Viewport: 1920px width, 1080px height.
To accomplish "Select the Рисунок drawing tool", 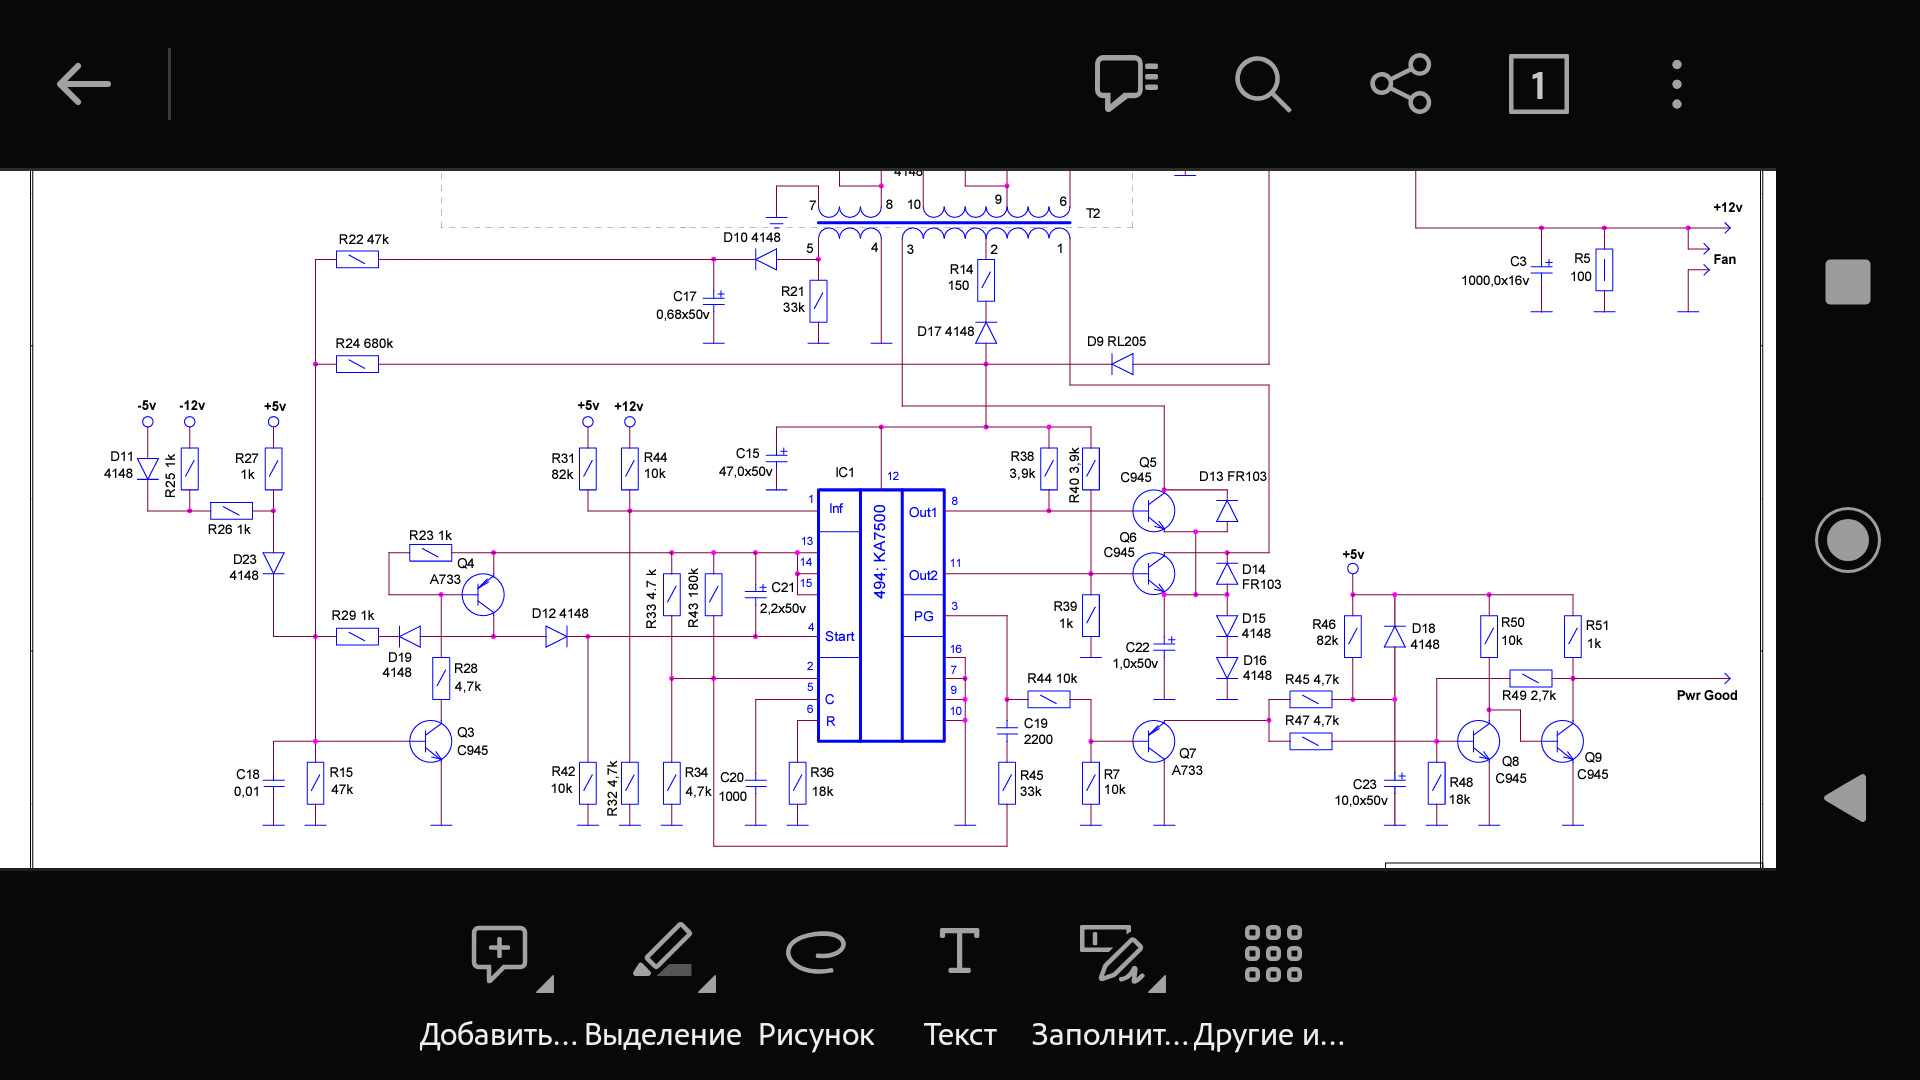I will tap(816, 950).
